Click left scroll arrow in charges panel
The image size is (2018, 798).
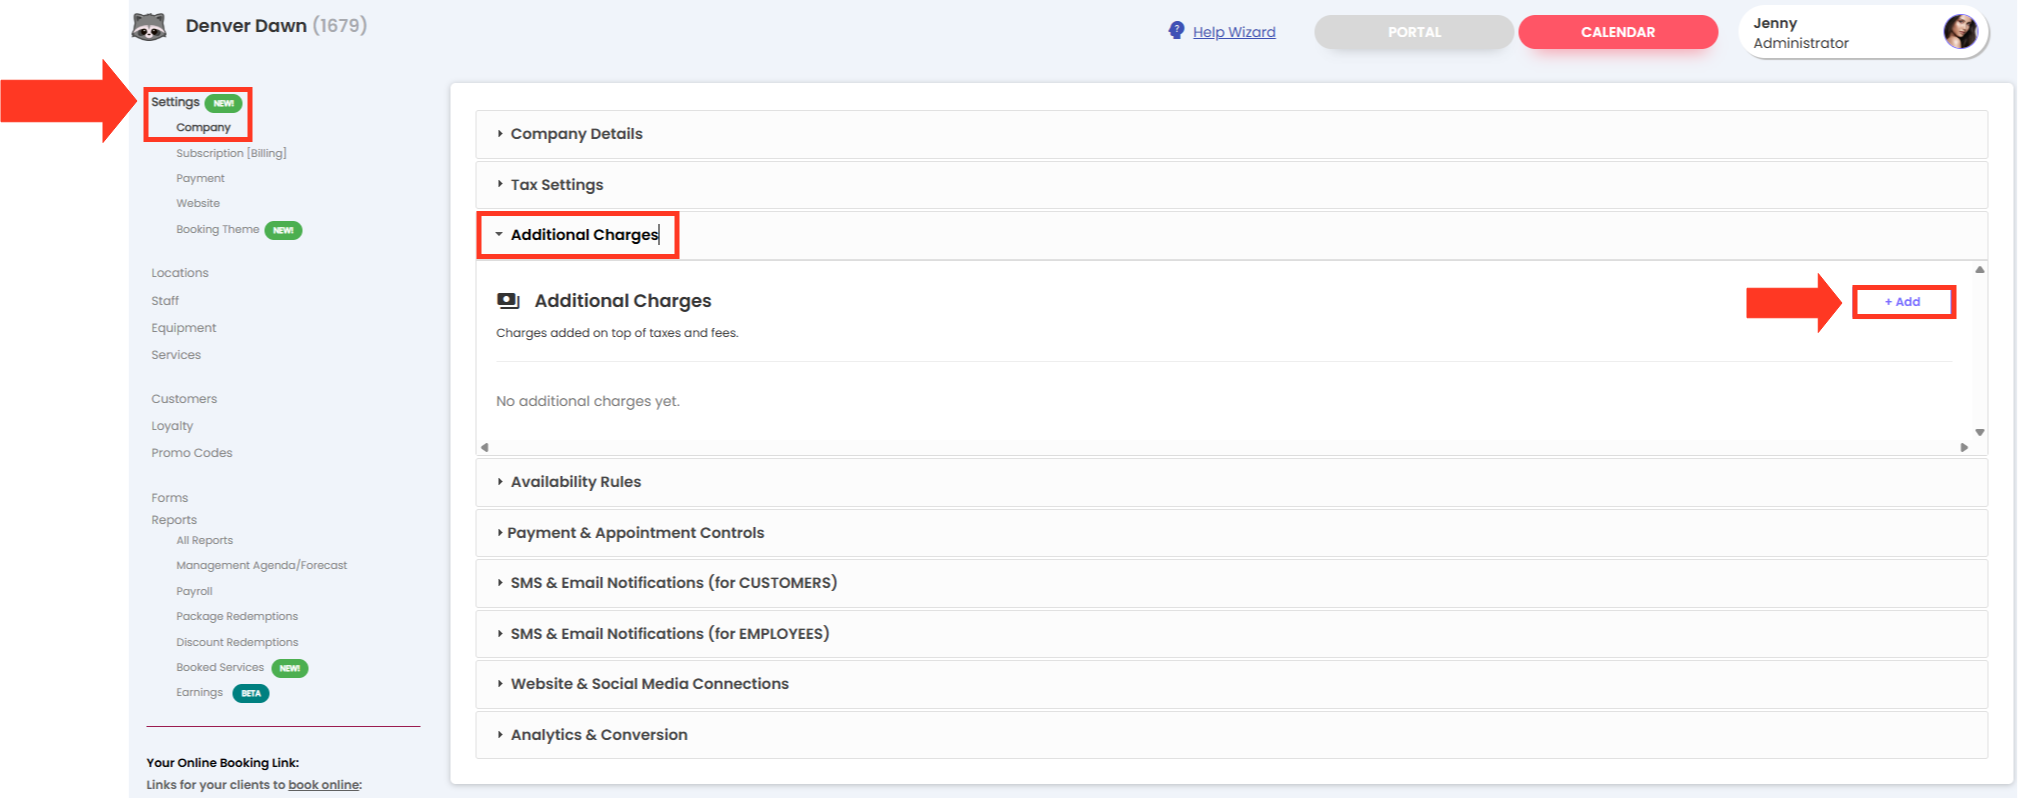pos(485,447)
